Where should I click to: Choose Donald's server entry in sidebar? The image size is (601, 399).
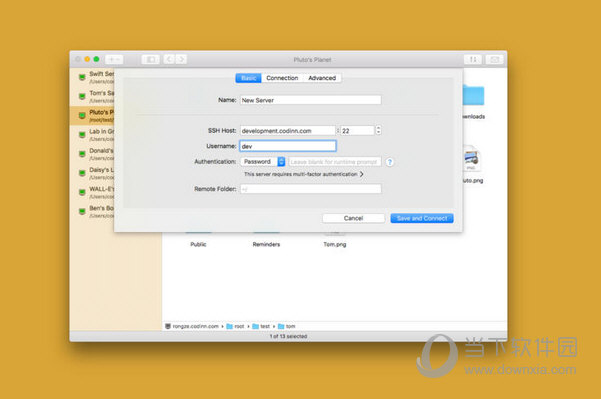point(92,154)
